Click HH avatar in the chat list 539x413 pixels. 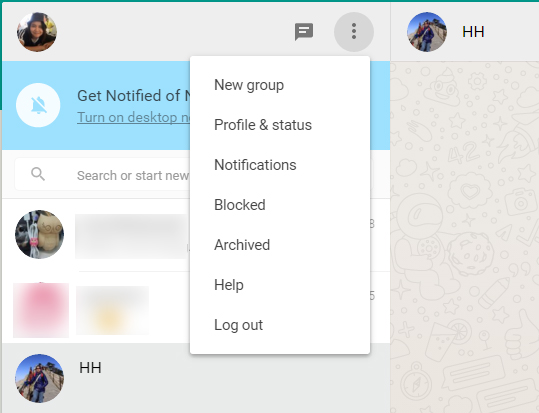(x=40, y=378)
